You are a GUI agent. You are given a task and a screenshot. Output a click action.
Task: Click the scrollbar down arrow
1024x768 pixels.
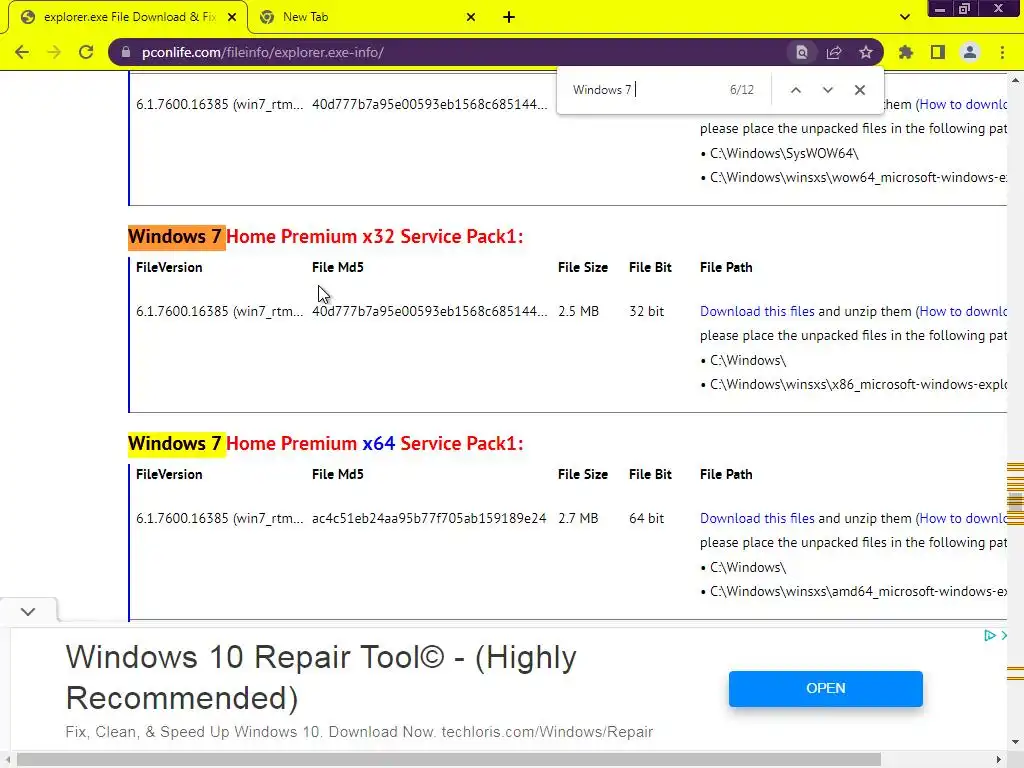[1015, 742]
